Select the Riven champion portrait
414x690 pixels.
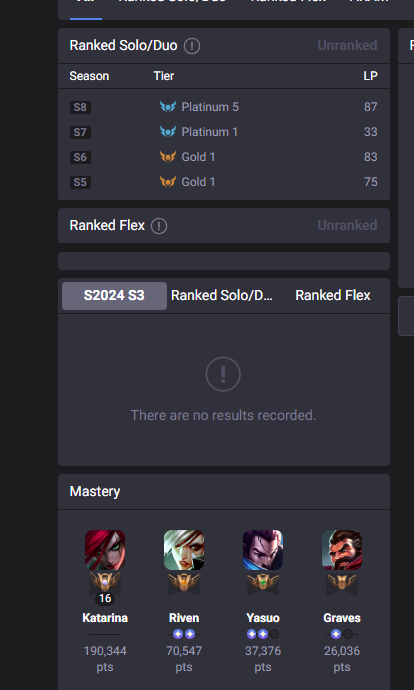(184, 550)
